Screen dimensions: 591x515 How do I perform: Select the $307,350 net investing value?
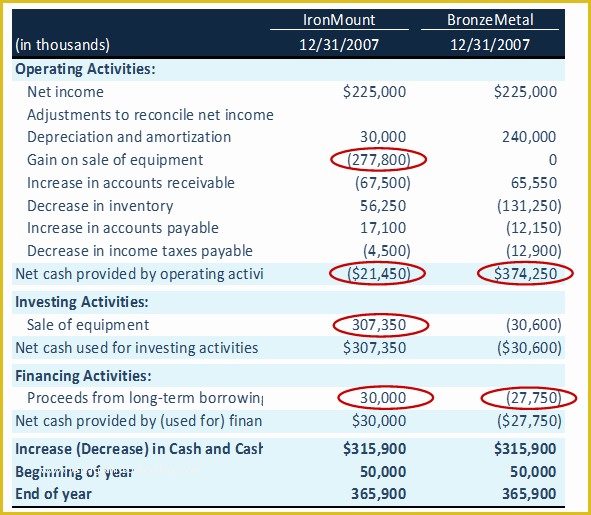tap(374, 348)
